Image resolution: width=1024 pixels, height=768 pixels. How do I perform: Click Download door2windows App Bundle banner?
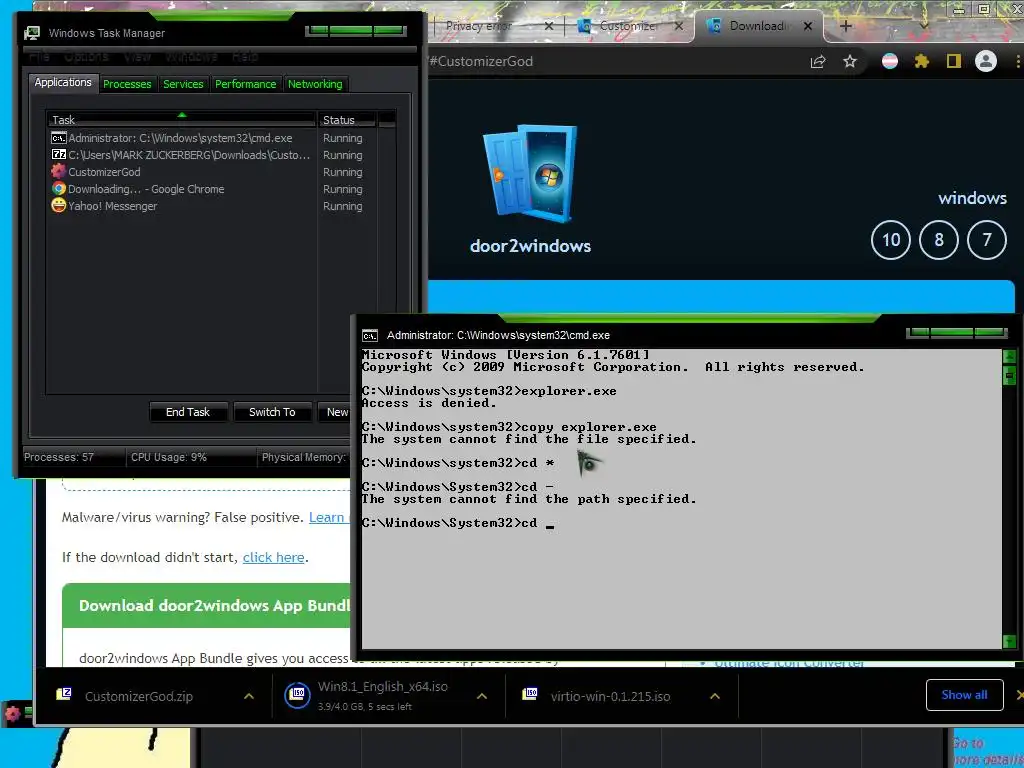click(x=206, y=605)
